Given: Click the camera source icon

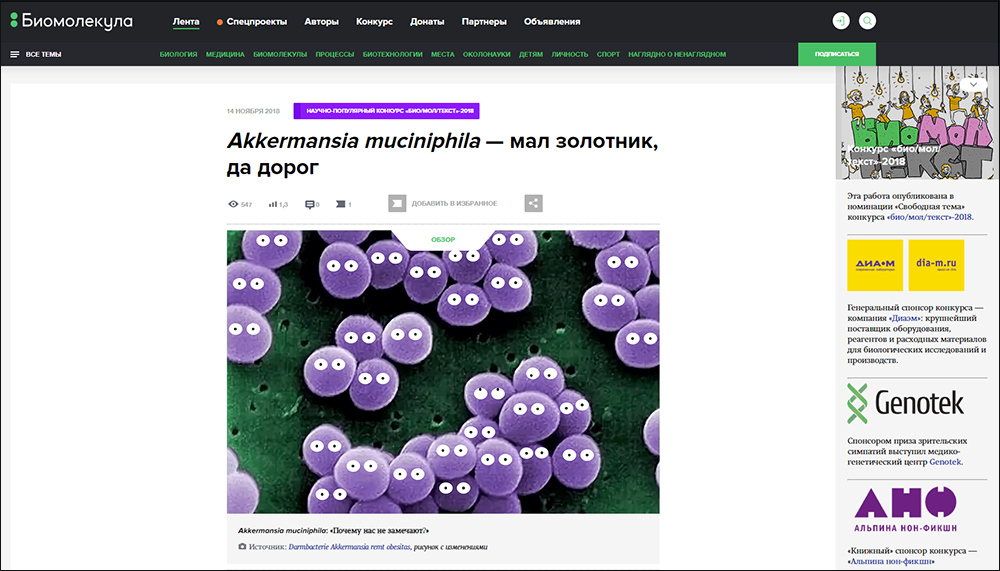Looking at the screenshot, I should [x=242, y=547].
